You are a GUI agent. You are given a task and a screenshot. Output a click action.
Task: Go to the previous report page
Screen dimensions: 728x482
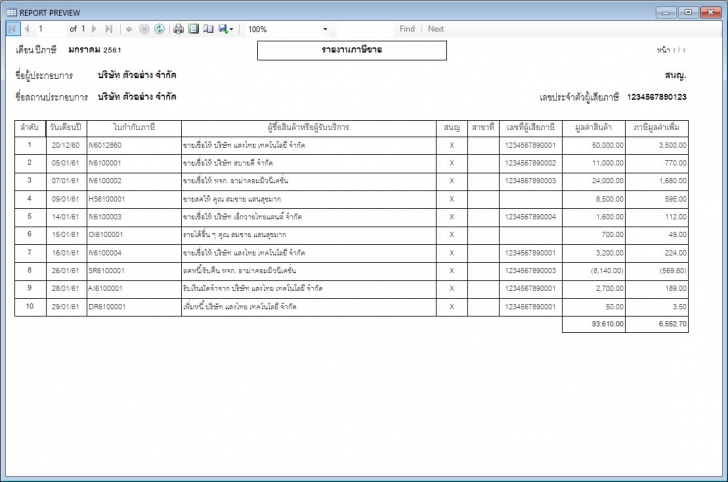27,29
